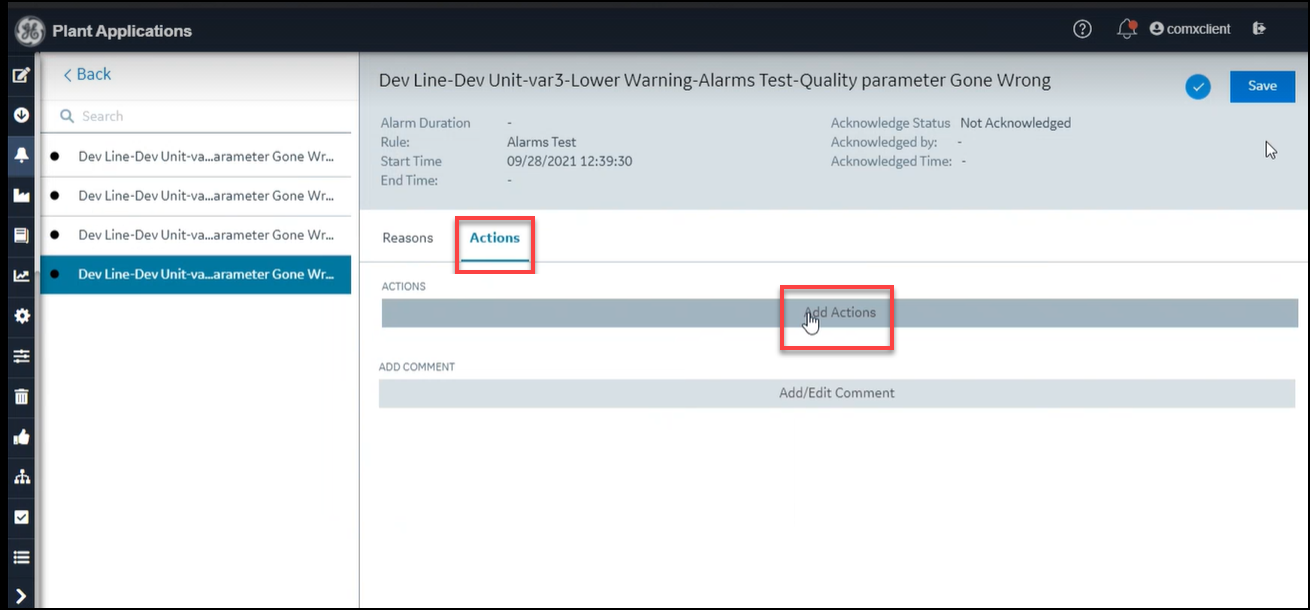Screen dimensions: 1310x610
Task: Open the document/book sidebar icon
Action: coord(21,236)
